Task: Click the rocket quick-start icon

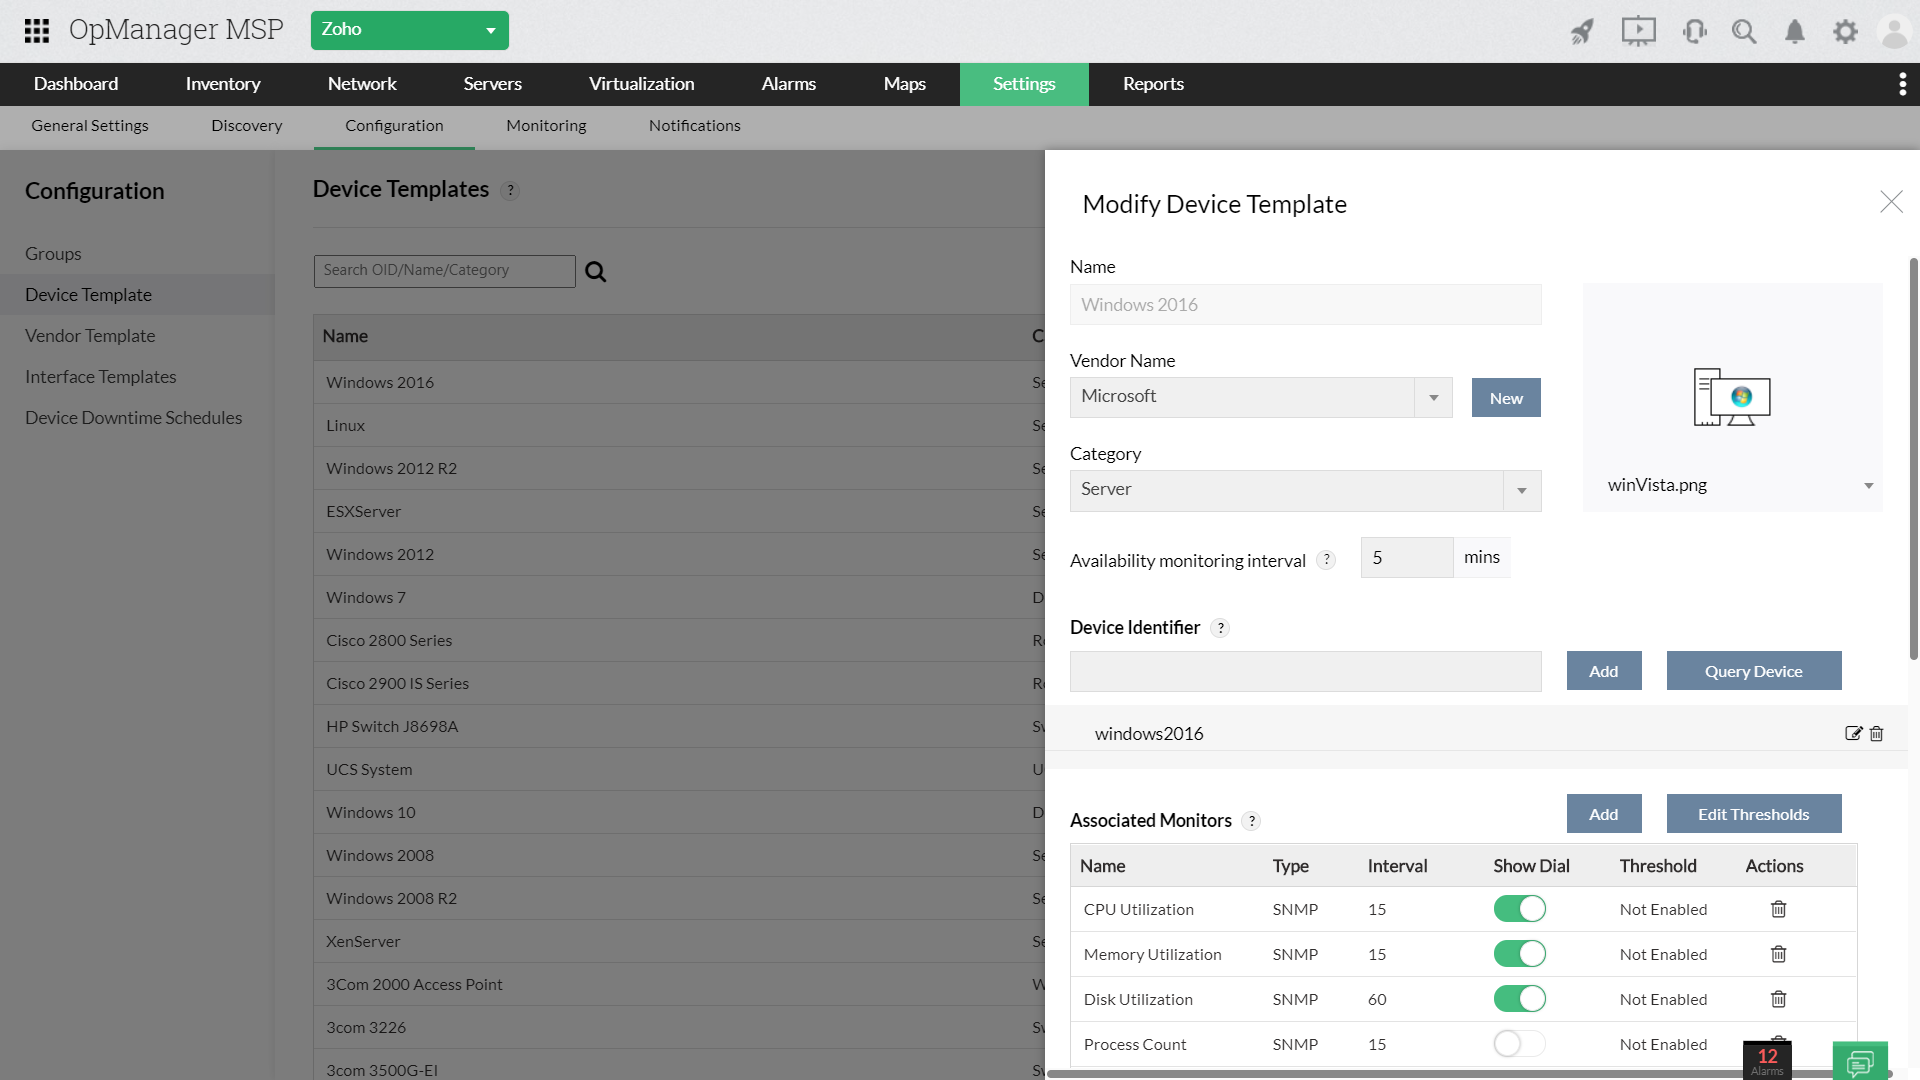Action: pos(1582,31)
